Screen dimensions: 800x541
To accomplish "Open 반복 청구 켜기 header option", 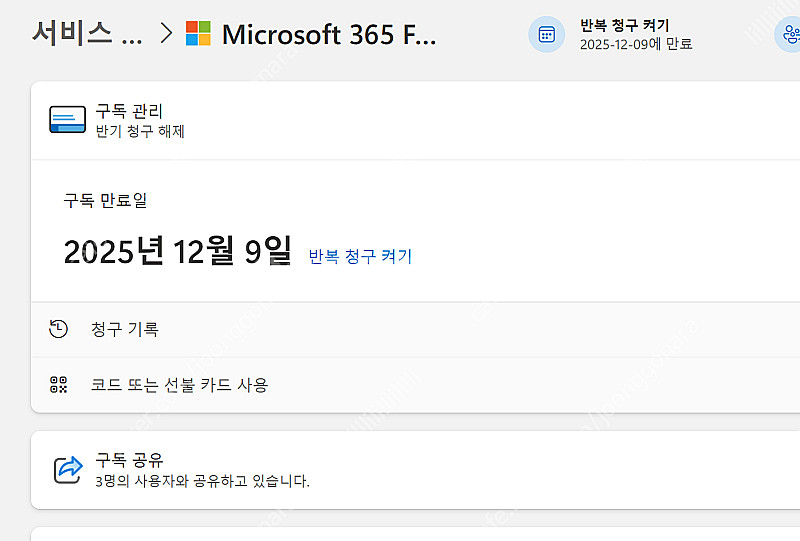I will (x=624, y=25).
